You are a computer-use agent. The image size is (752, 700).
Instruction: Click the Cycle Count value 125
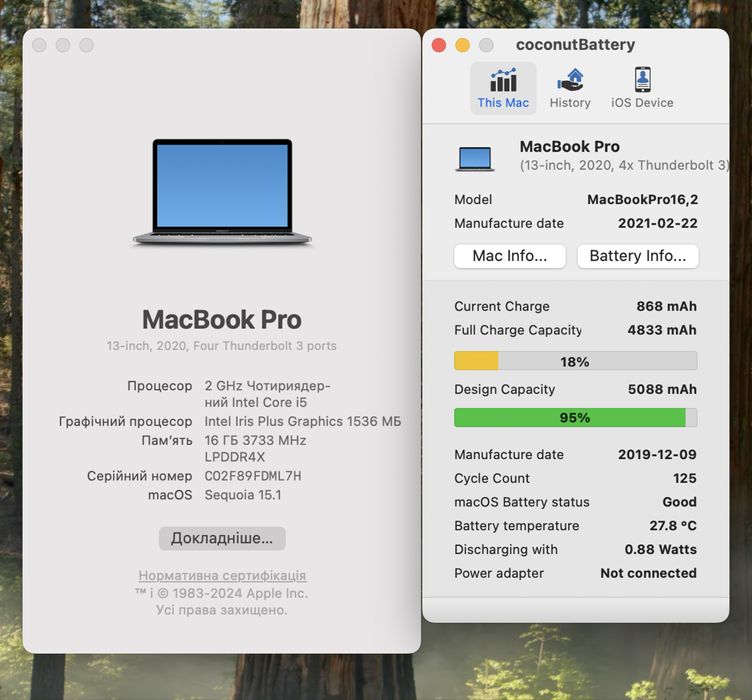pyautogui.click(x=684, y=478)
